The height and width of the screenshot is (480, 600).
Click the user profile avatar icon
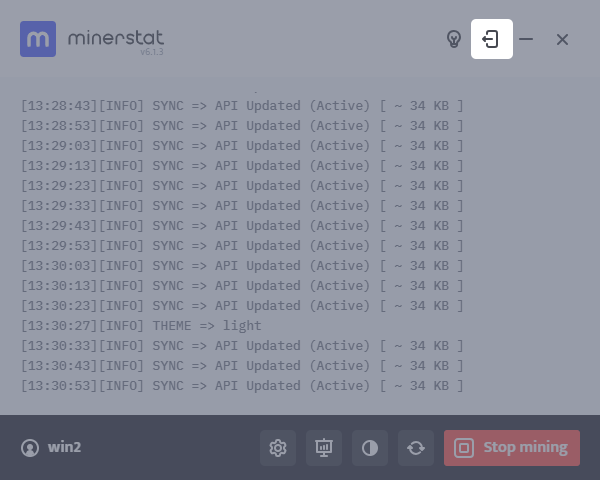30,448
